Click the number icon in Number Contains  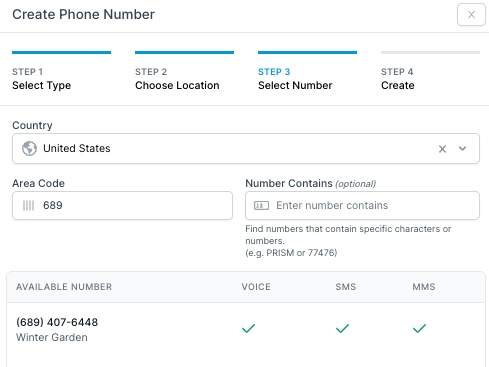point(261,205)
